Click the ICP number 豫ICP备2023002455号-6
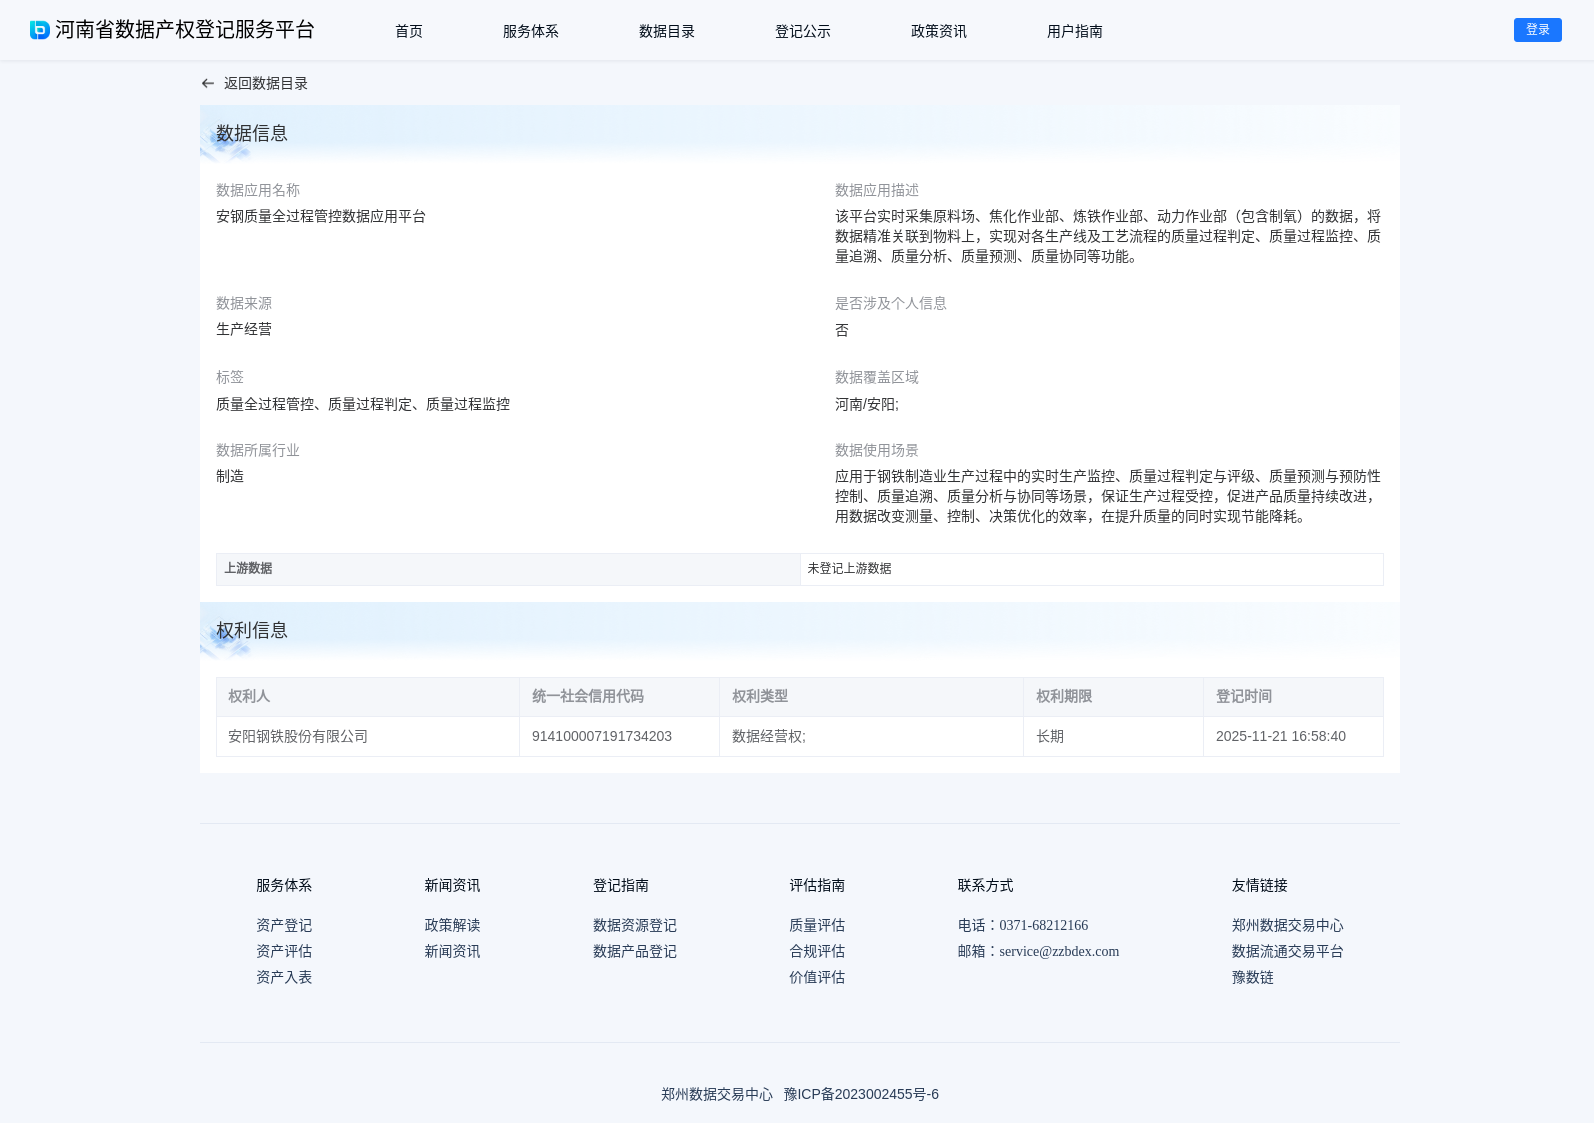The height and width of the screenshot is (1123, 1594). point(861,1095)
